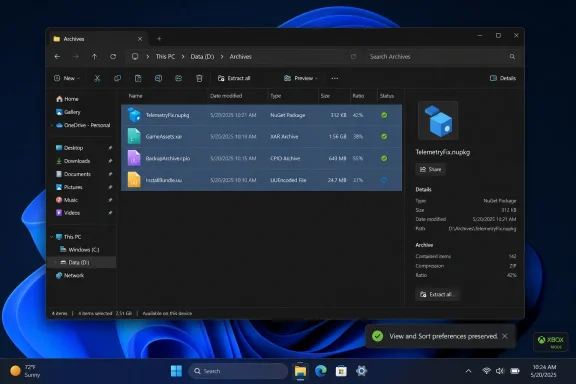Dismiss the preferences preserved notification
The width and height of the screenshot is (576, 384).
505,336
